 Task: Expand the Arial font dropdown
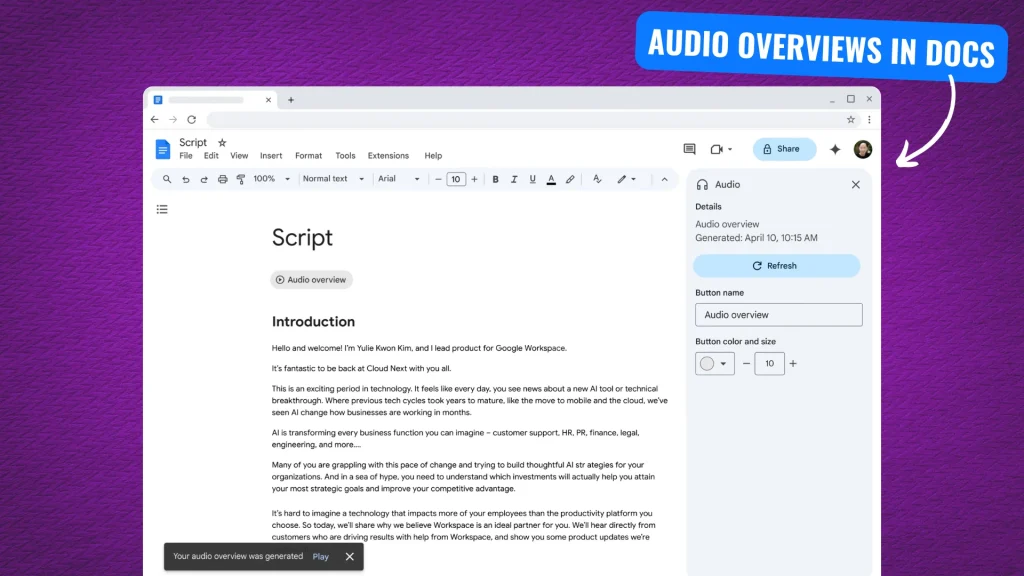398,179
